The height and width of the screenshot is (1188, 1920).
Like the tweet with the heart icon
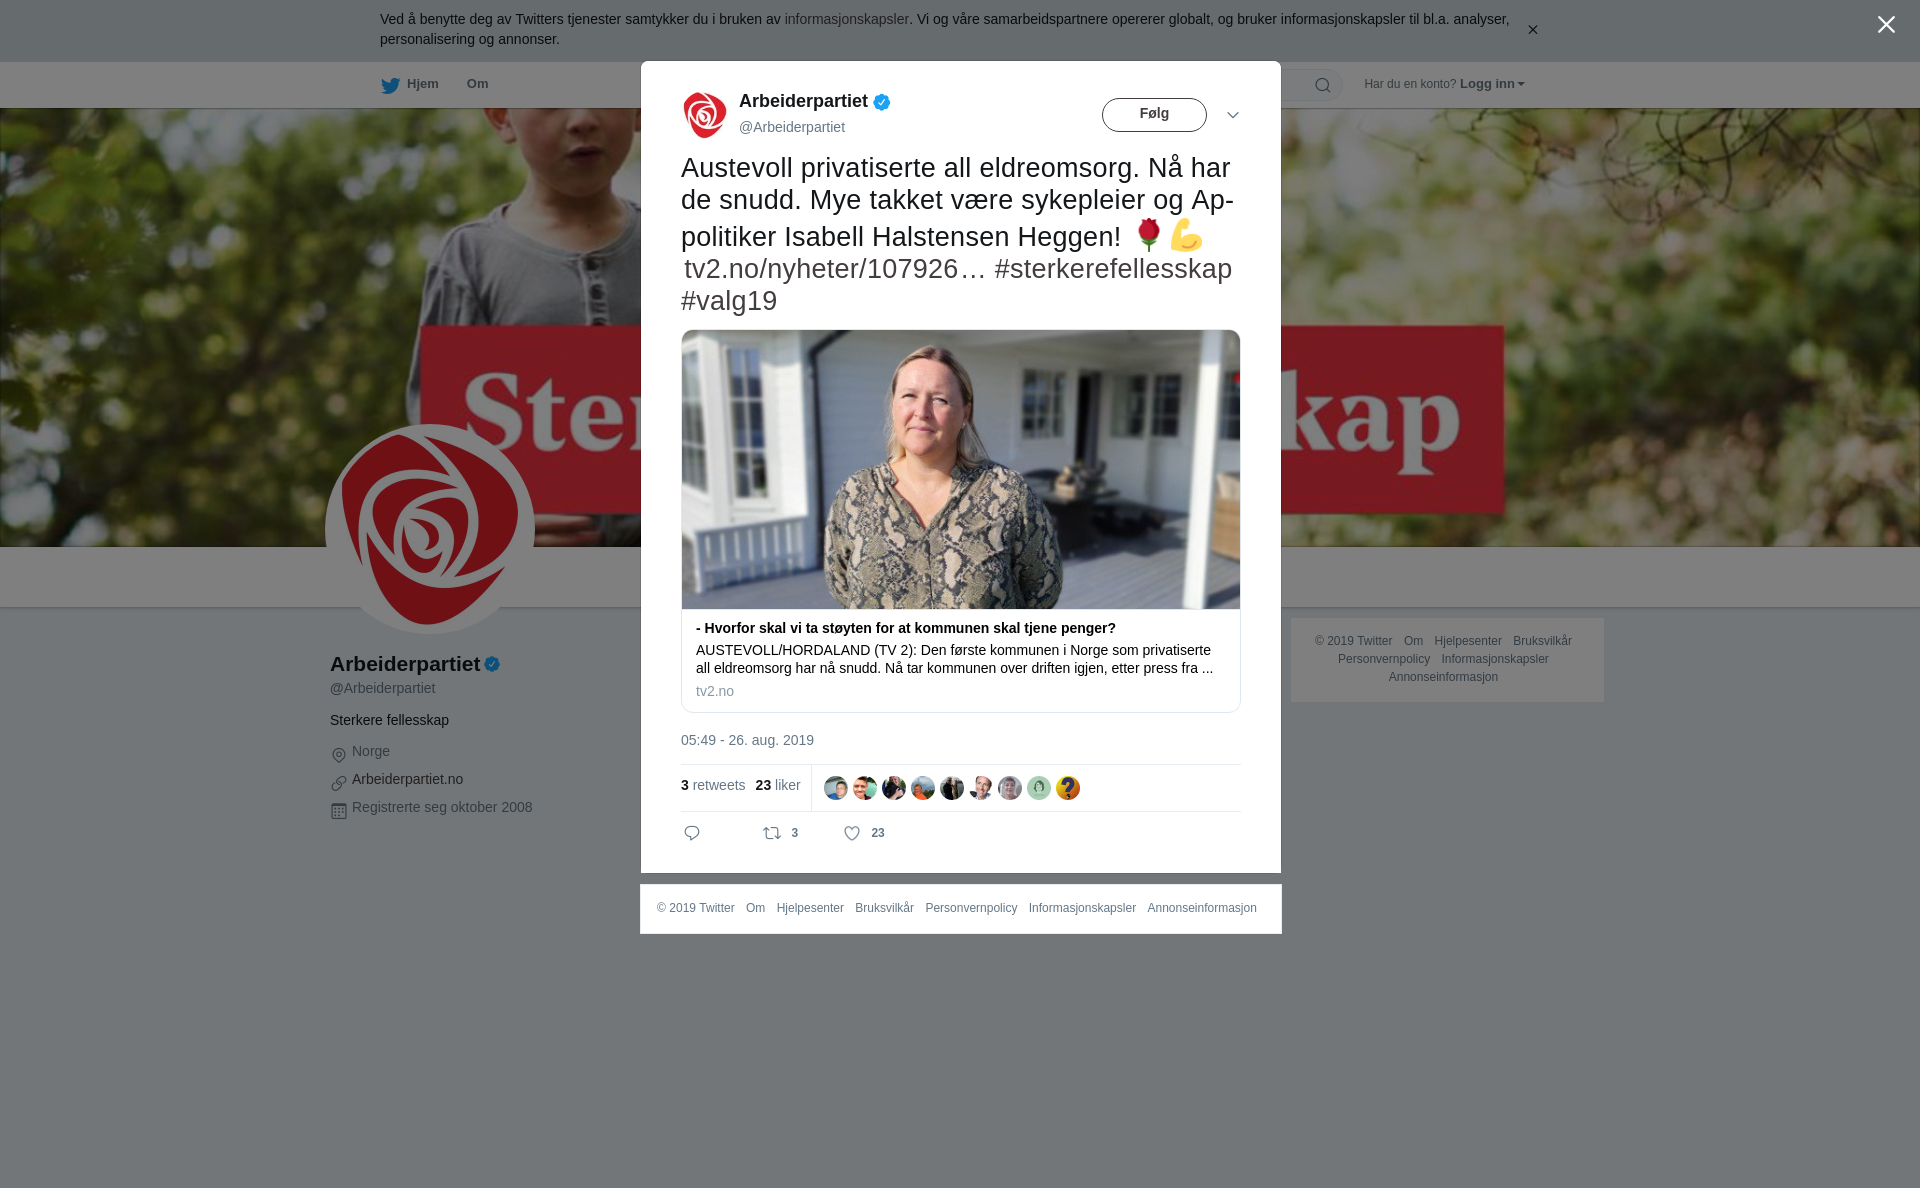852,833
